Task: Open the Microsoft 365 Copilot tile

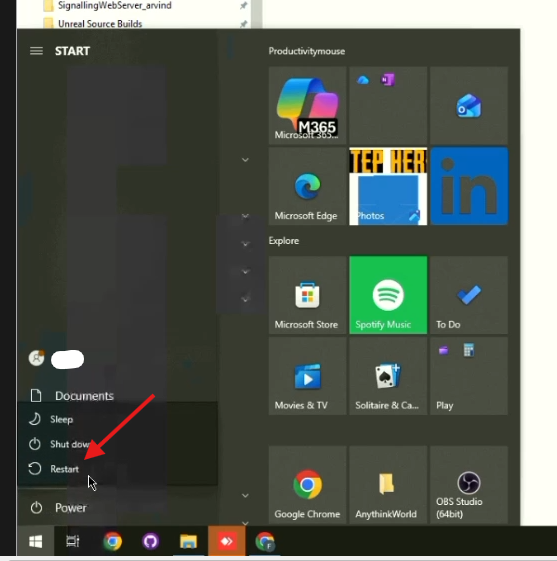Action: point(307,106)
